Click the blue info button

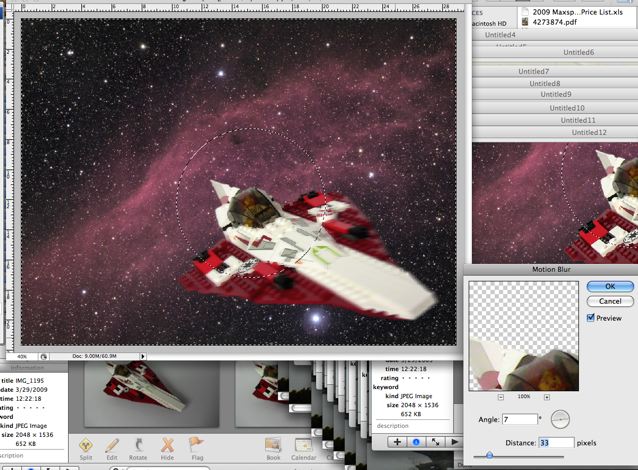point(417,441)
